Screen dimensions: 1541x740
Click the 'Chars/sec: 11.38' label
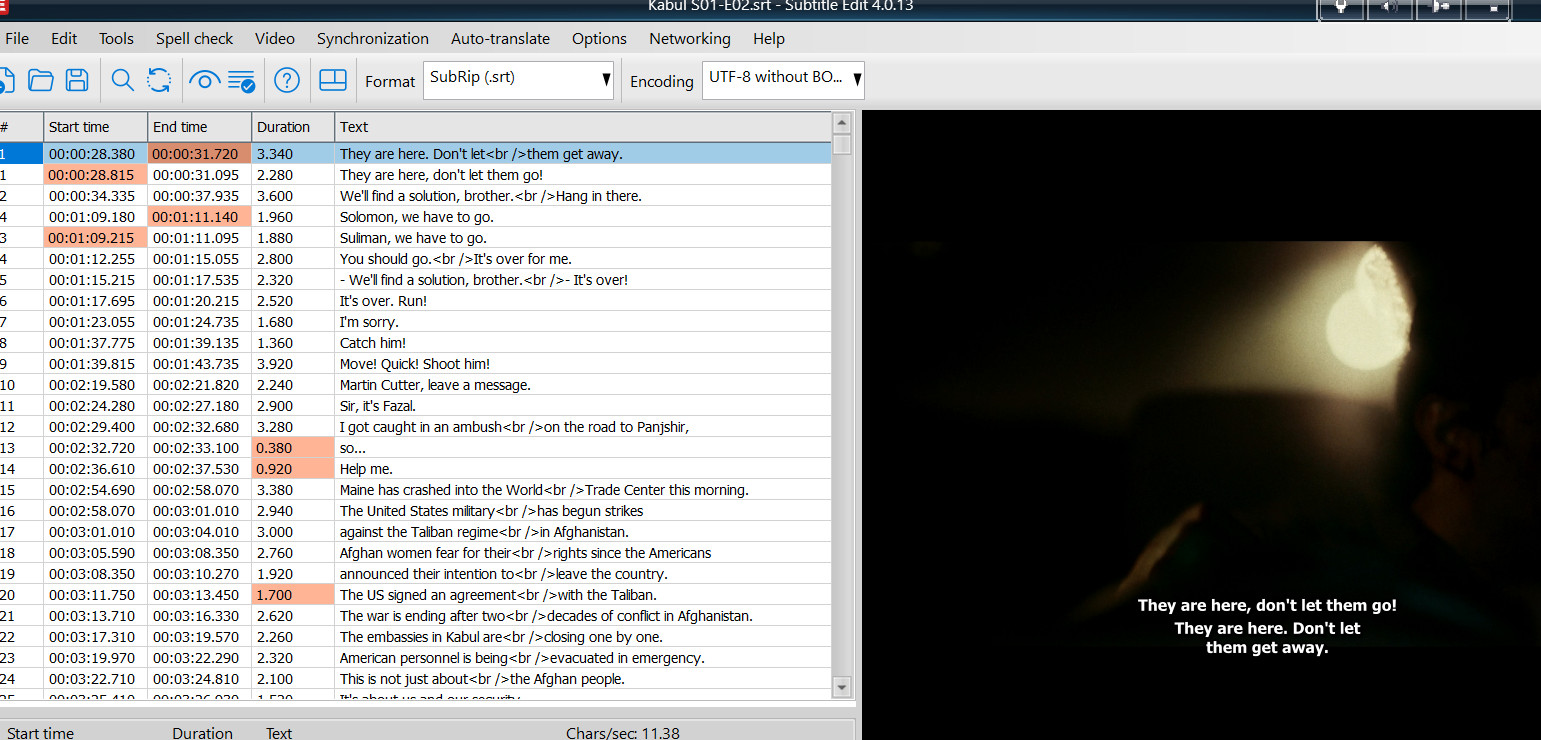tap(622, 733)
